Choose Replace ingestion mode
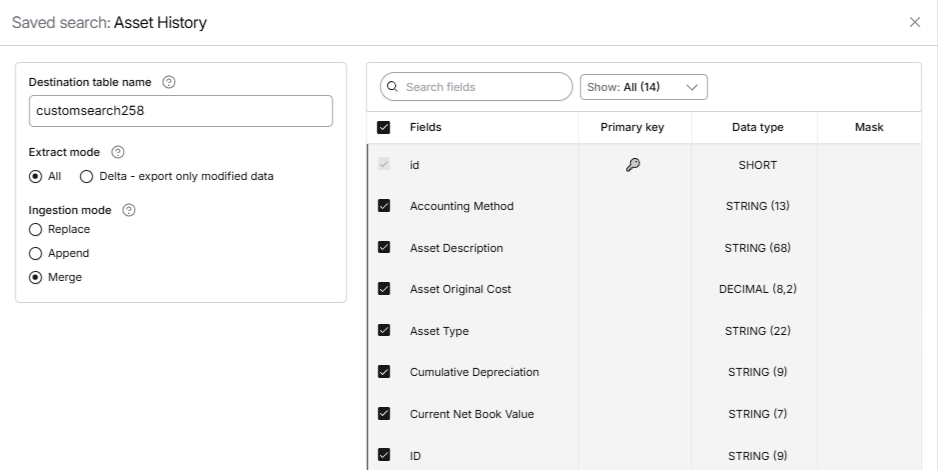938x470 pixels. tap(35, 230)
